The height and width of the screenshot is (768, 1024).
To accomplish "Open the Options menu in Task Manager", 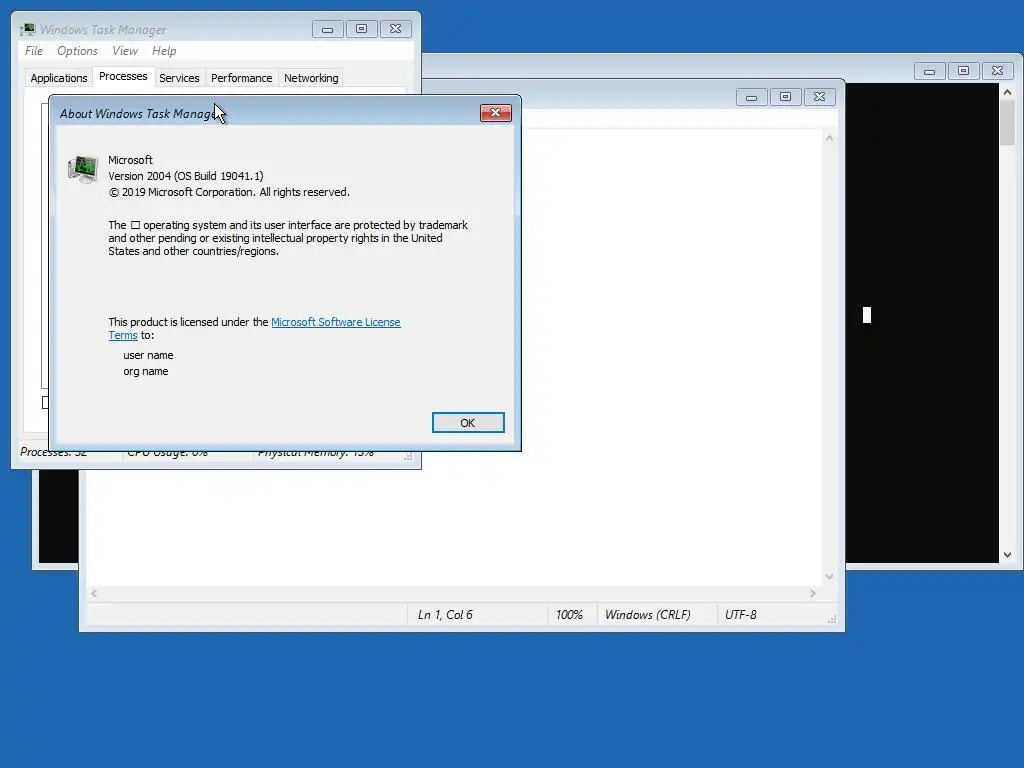I will pos(77,51).
